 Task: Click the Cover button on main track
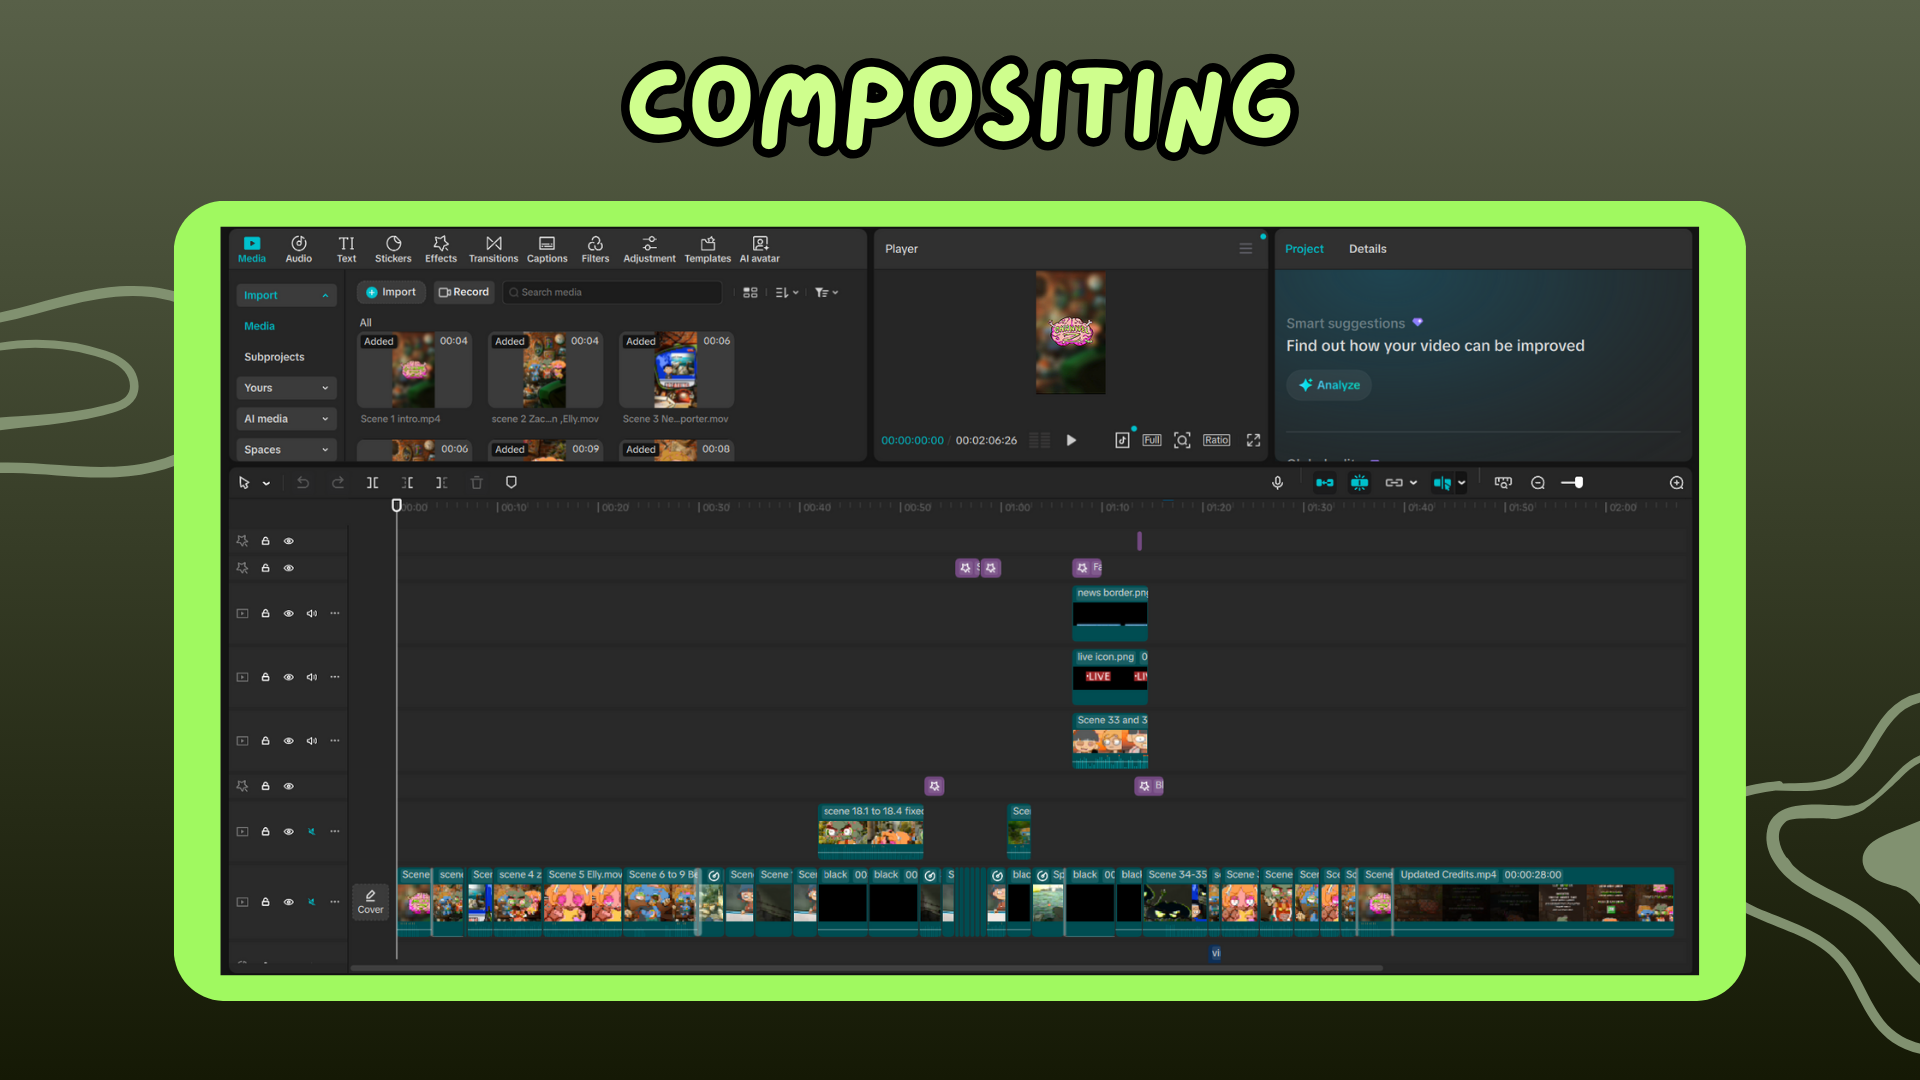[370, 902]
